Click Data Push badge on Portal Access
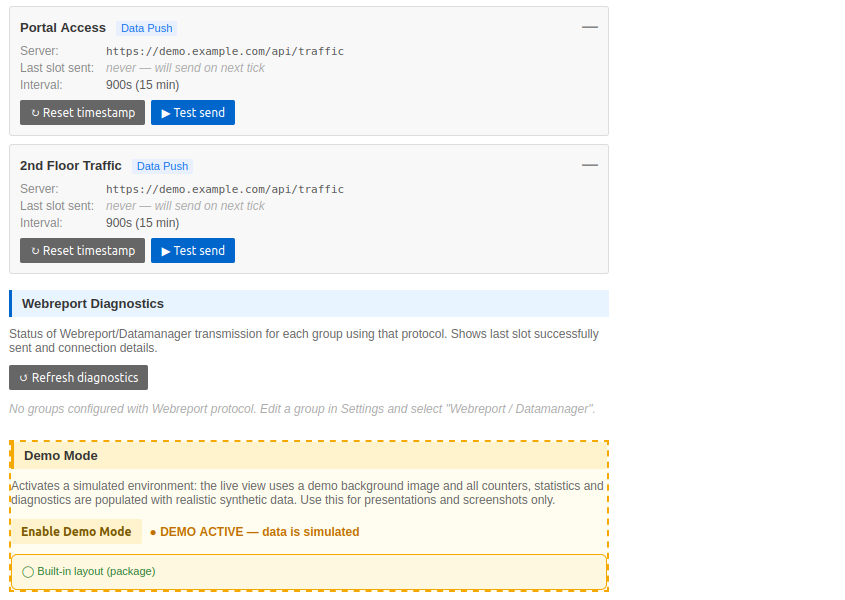Image resolution: width=845 pixels, height=600 pixels. 147,28
